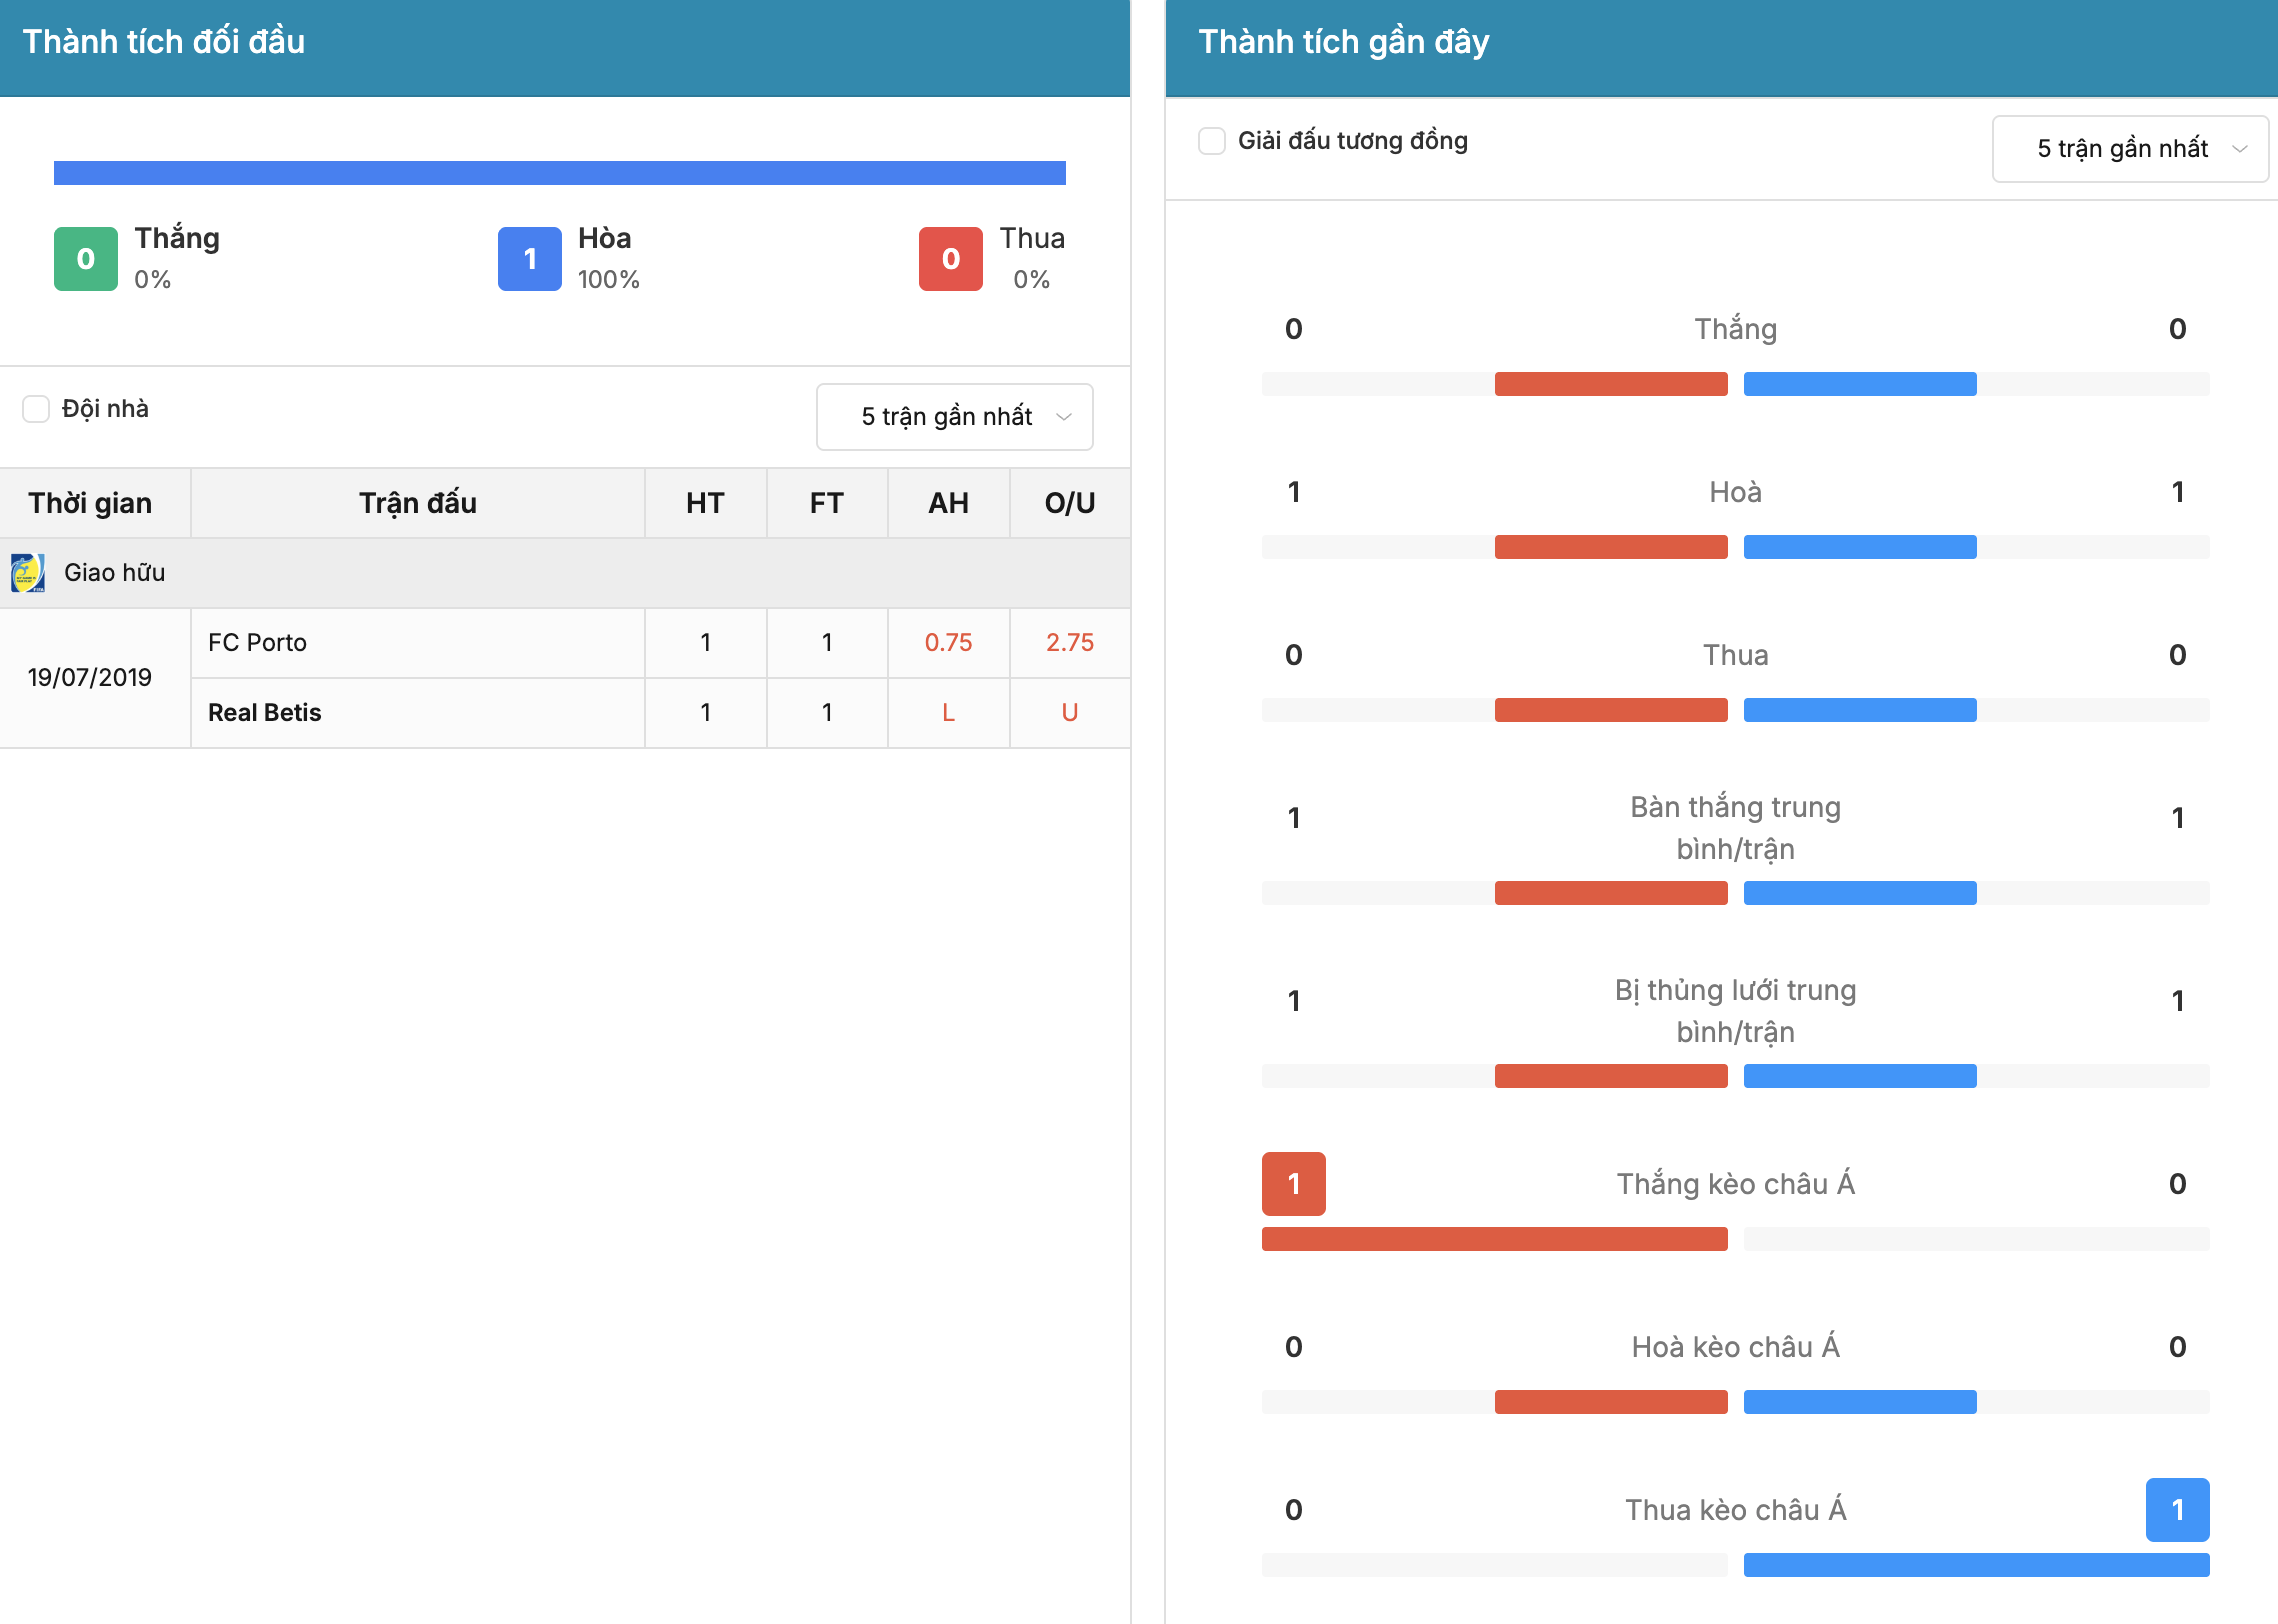
Task: Click the Trận đấu column header
Action: pos(418,503)
